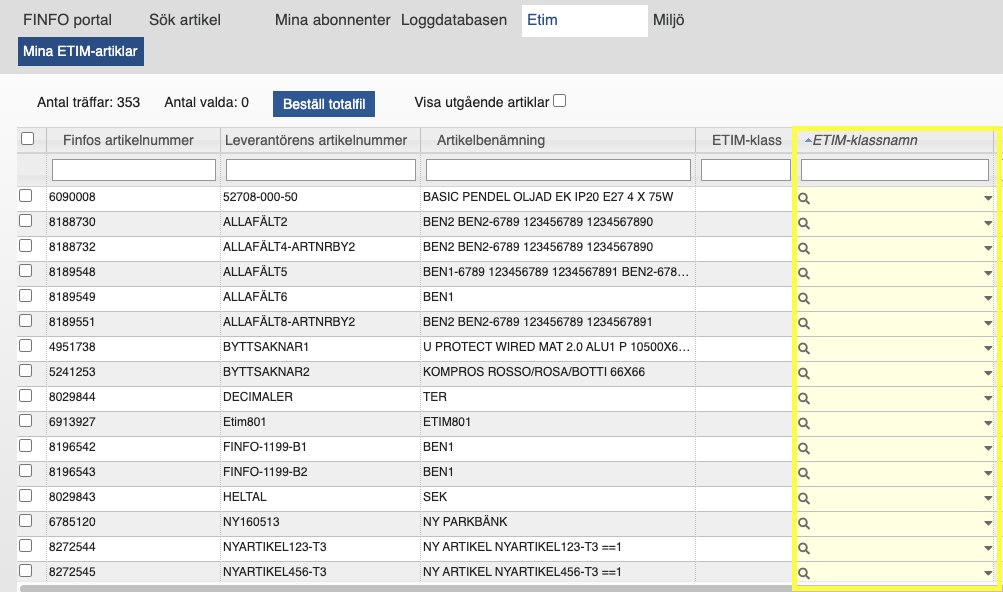Viewport: 1003px width, 592px height.
Task: Click search icon in NYARTIKEL456-T3 row
Action: coord(803,573)
